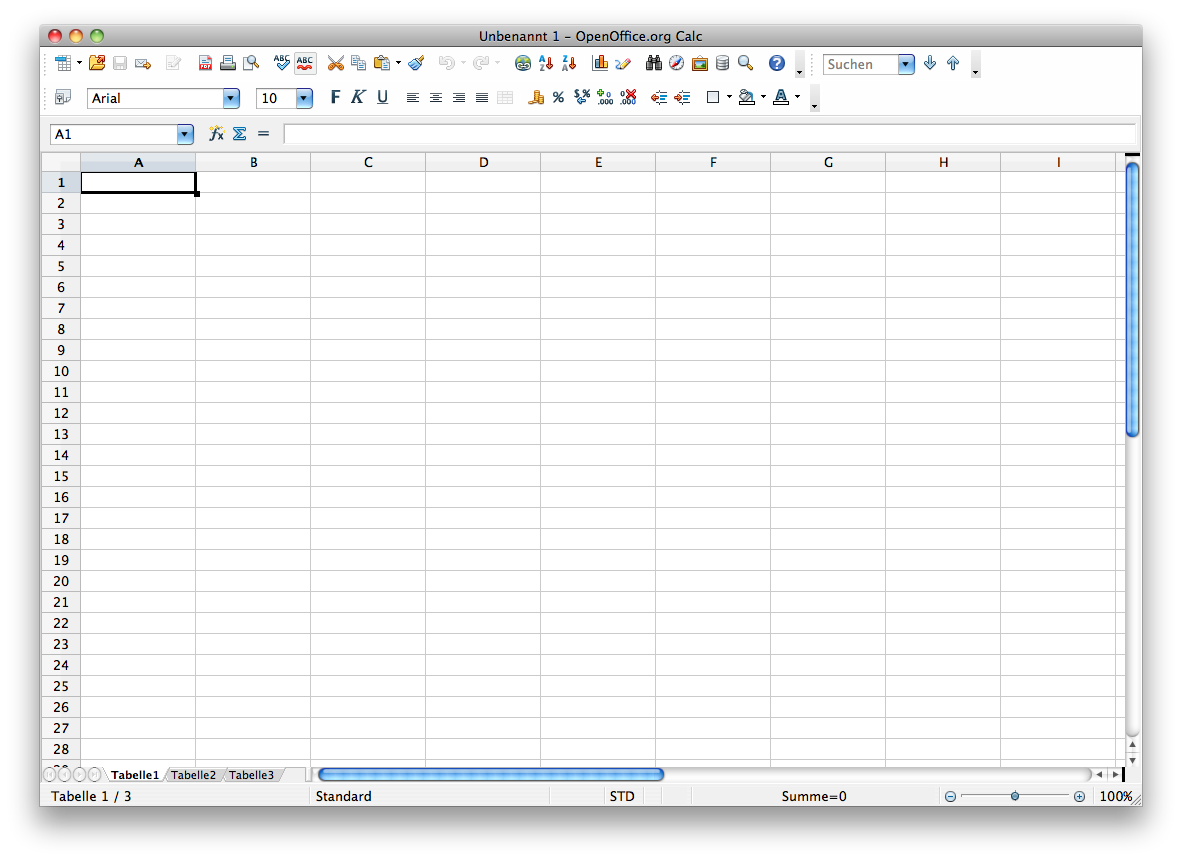Switch to sheet Tabelle2
This screenshot has width=1182, height=861.
coord(194,774)
